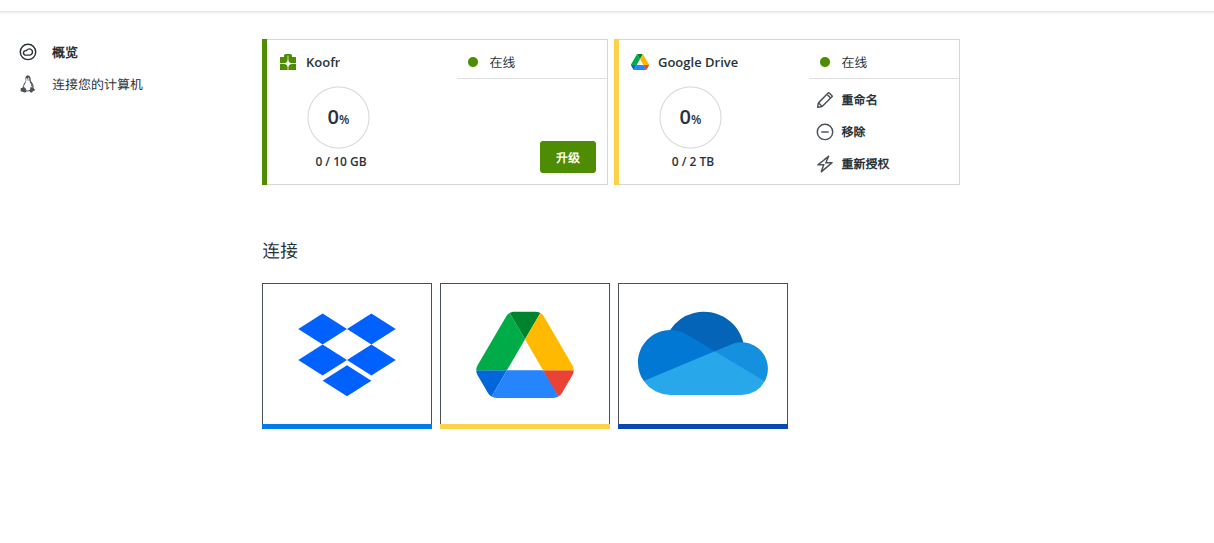1214x543 pixels.
Task: Click the small Google Drive icon in card header
Action: [x=640, y=62]
